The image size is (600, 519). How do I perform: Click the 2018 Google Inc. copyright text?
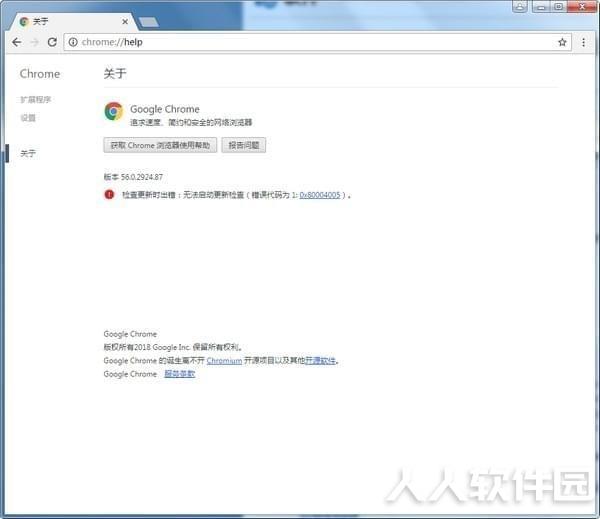pyautogui.click(x=173, y=347)
